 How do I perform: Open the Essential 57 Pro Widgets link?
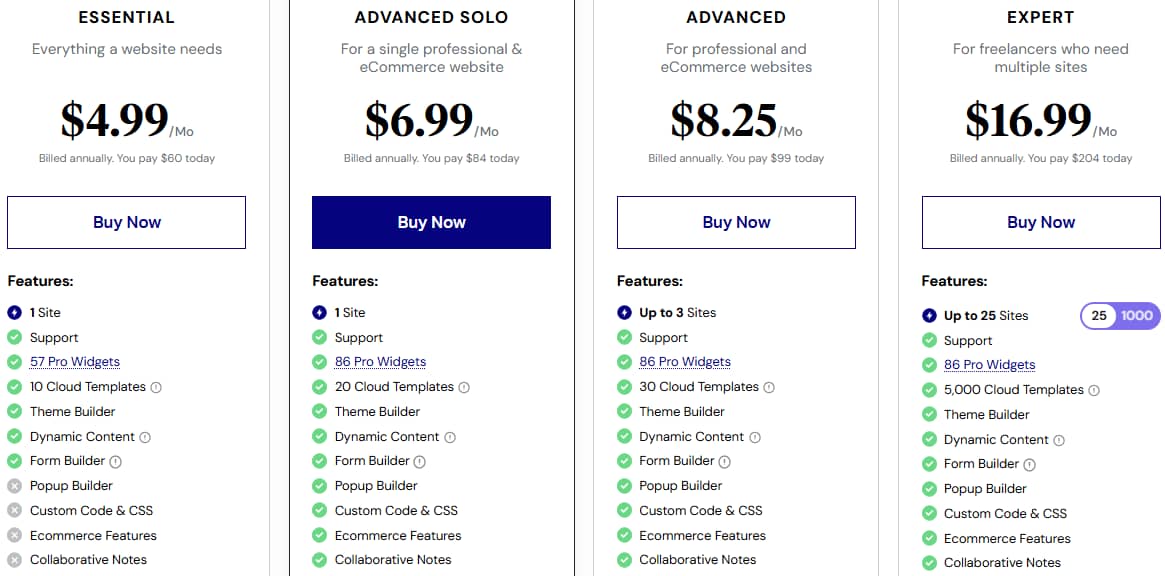coord(75,362)
